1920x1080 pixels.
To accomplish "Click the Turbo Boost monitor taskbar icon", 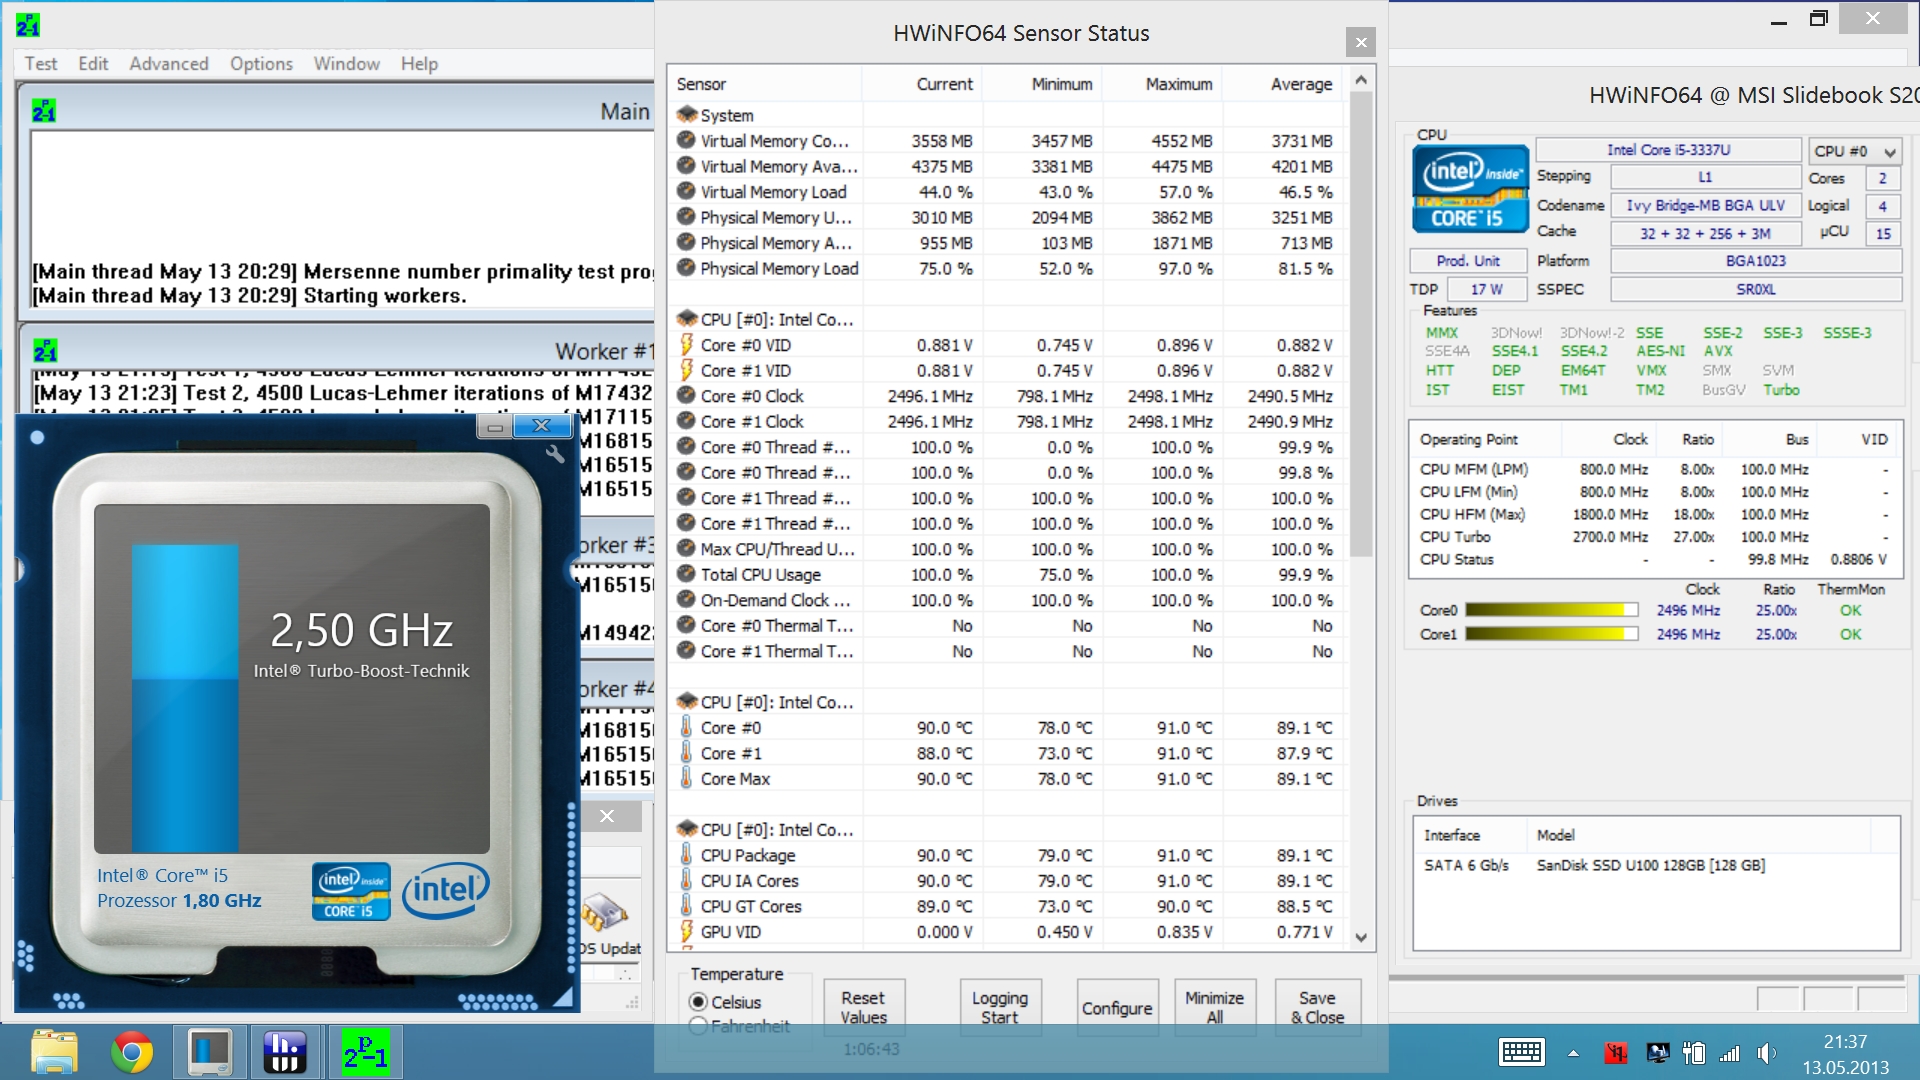I will pos(209,1052).
